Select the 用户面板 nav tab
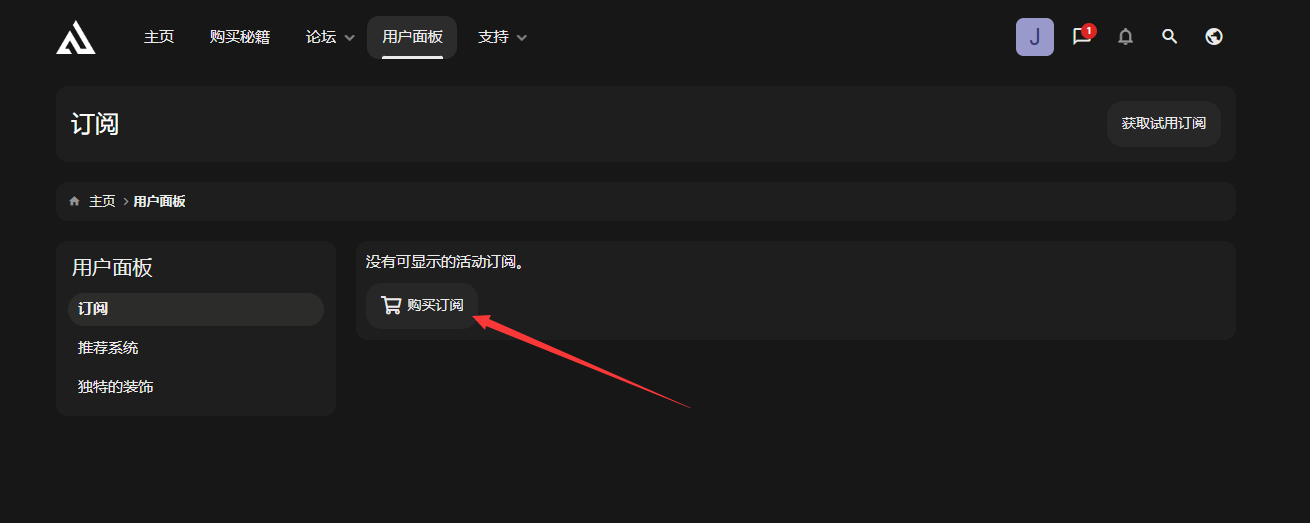Viewport: 1310px width, 523px height. (x=412, y=37)
